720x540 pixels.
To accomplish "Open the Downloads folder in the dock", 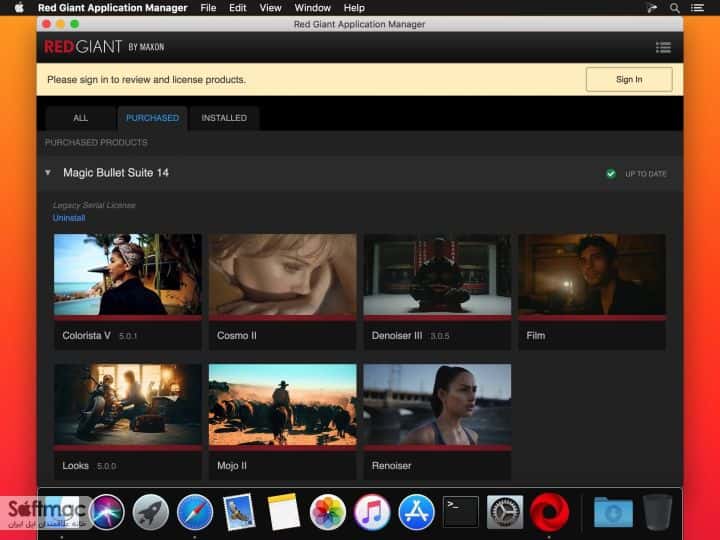I will [x=613, y=512].
